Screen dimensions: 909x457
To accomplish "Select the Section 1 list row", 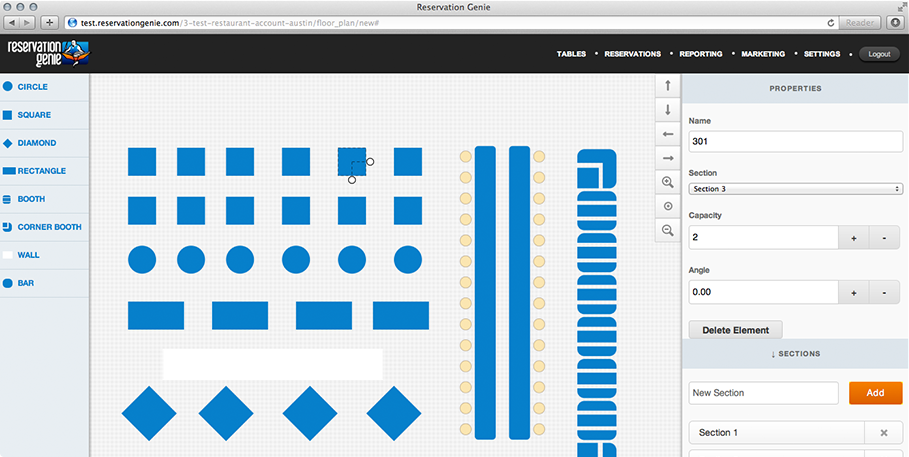I will coord(777,433).
